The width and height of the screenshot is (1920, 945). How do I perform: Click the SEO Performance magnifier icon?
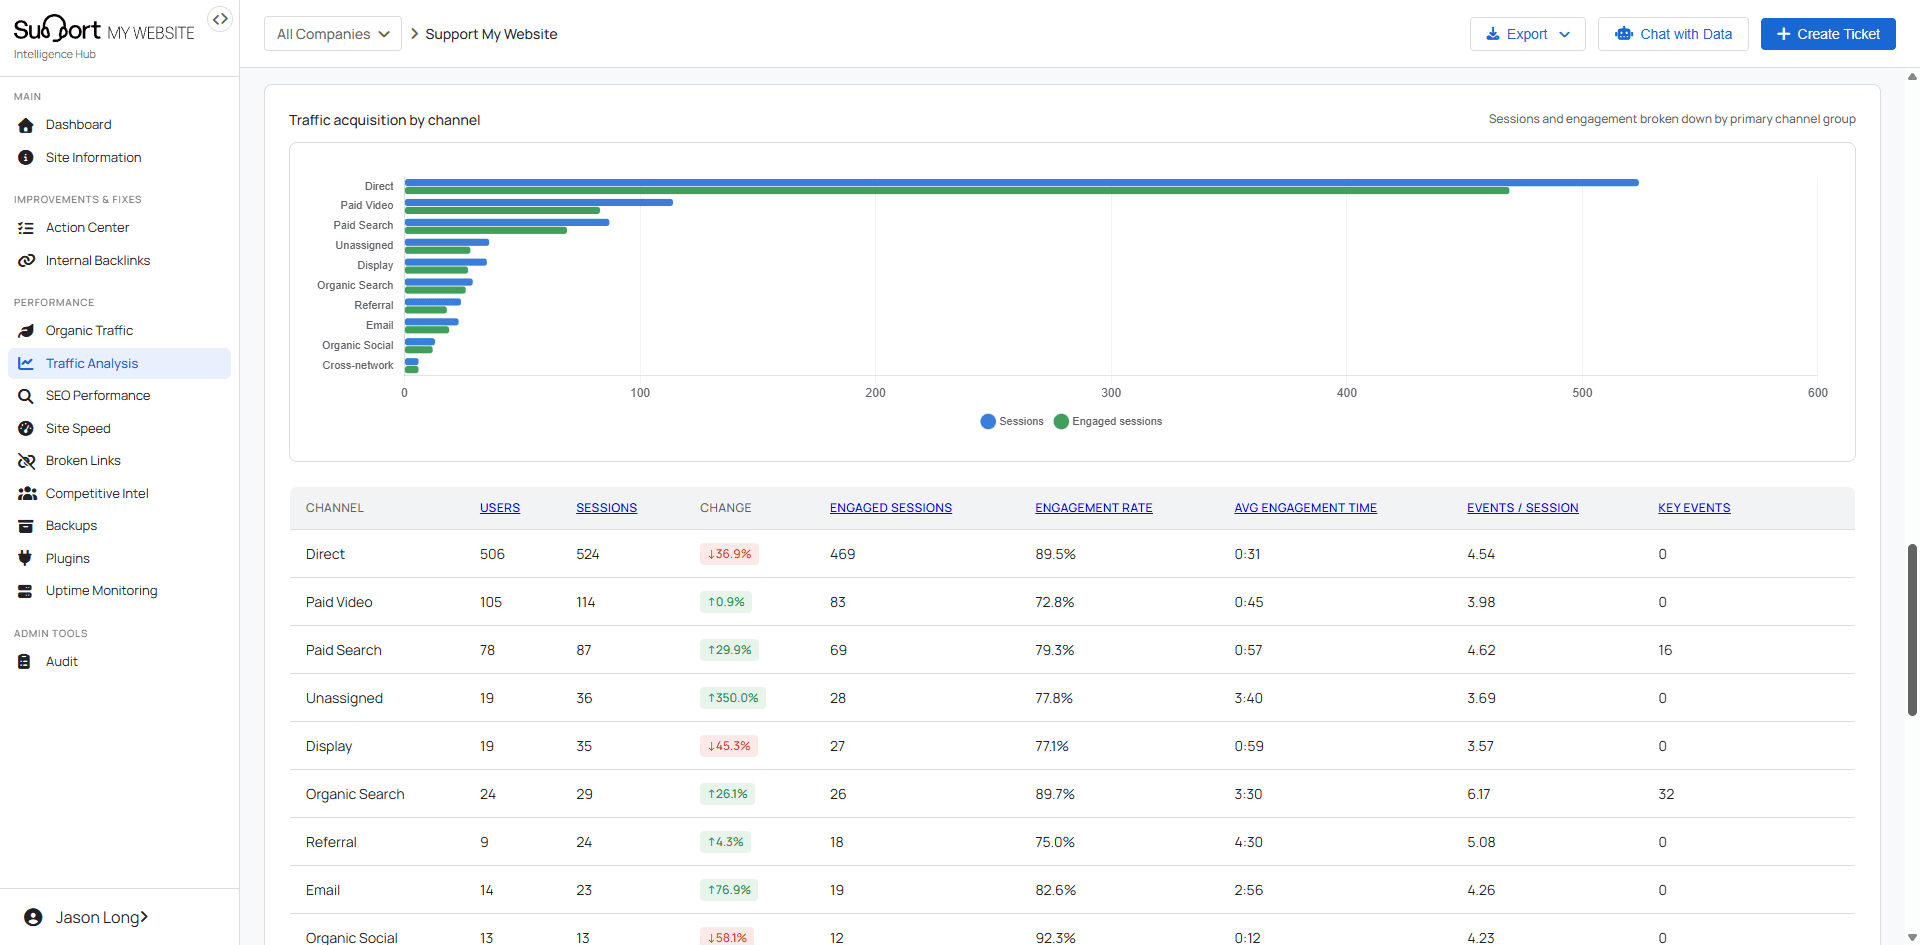[26, 396]
